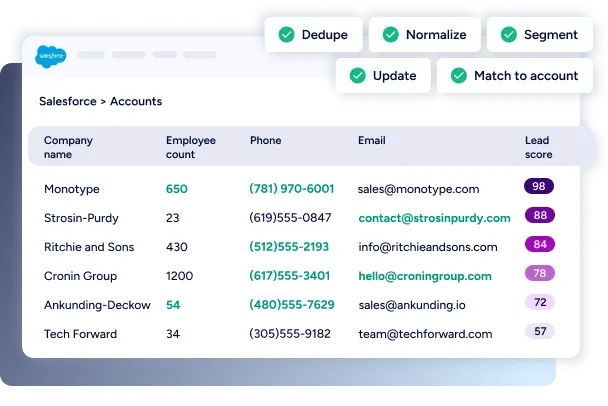This screenshot has height=406, width=608.
Task: Open the Accounts breadcrumb item
Action: coord(136,101)
